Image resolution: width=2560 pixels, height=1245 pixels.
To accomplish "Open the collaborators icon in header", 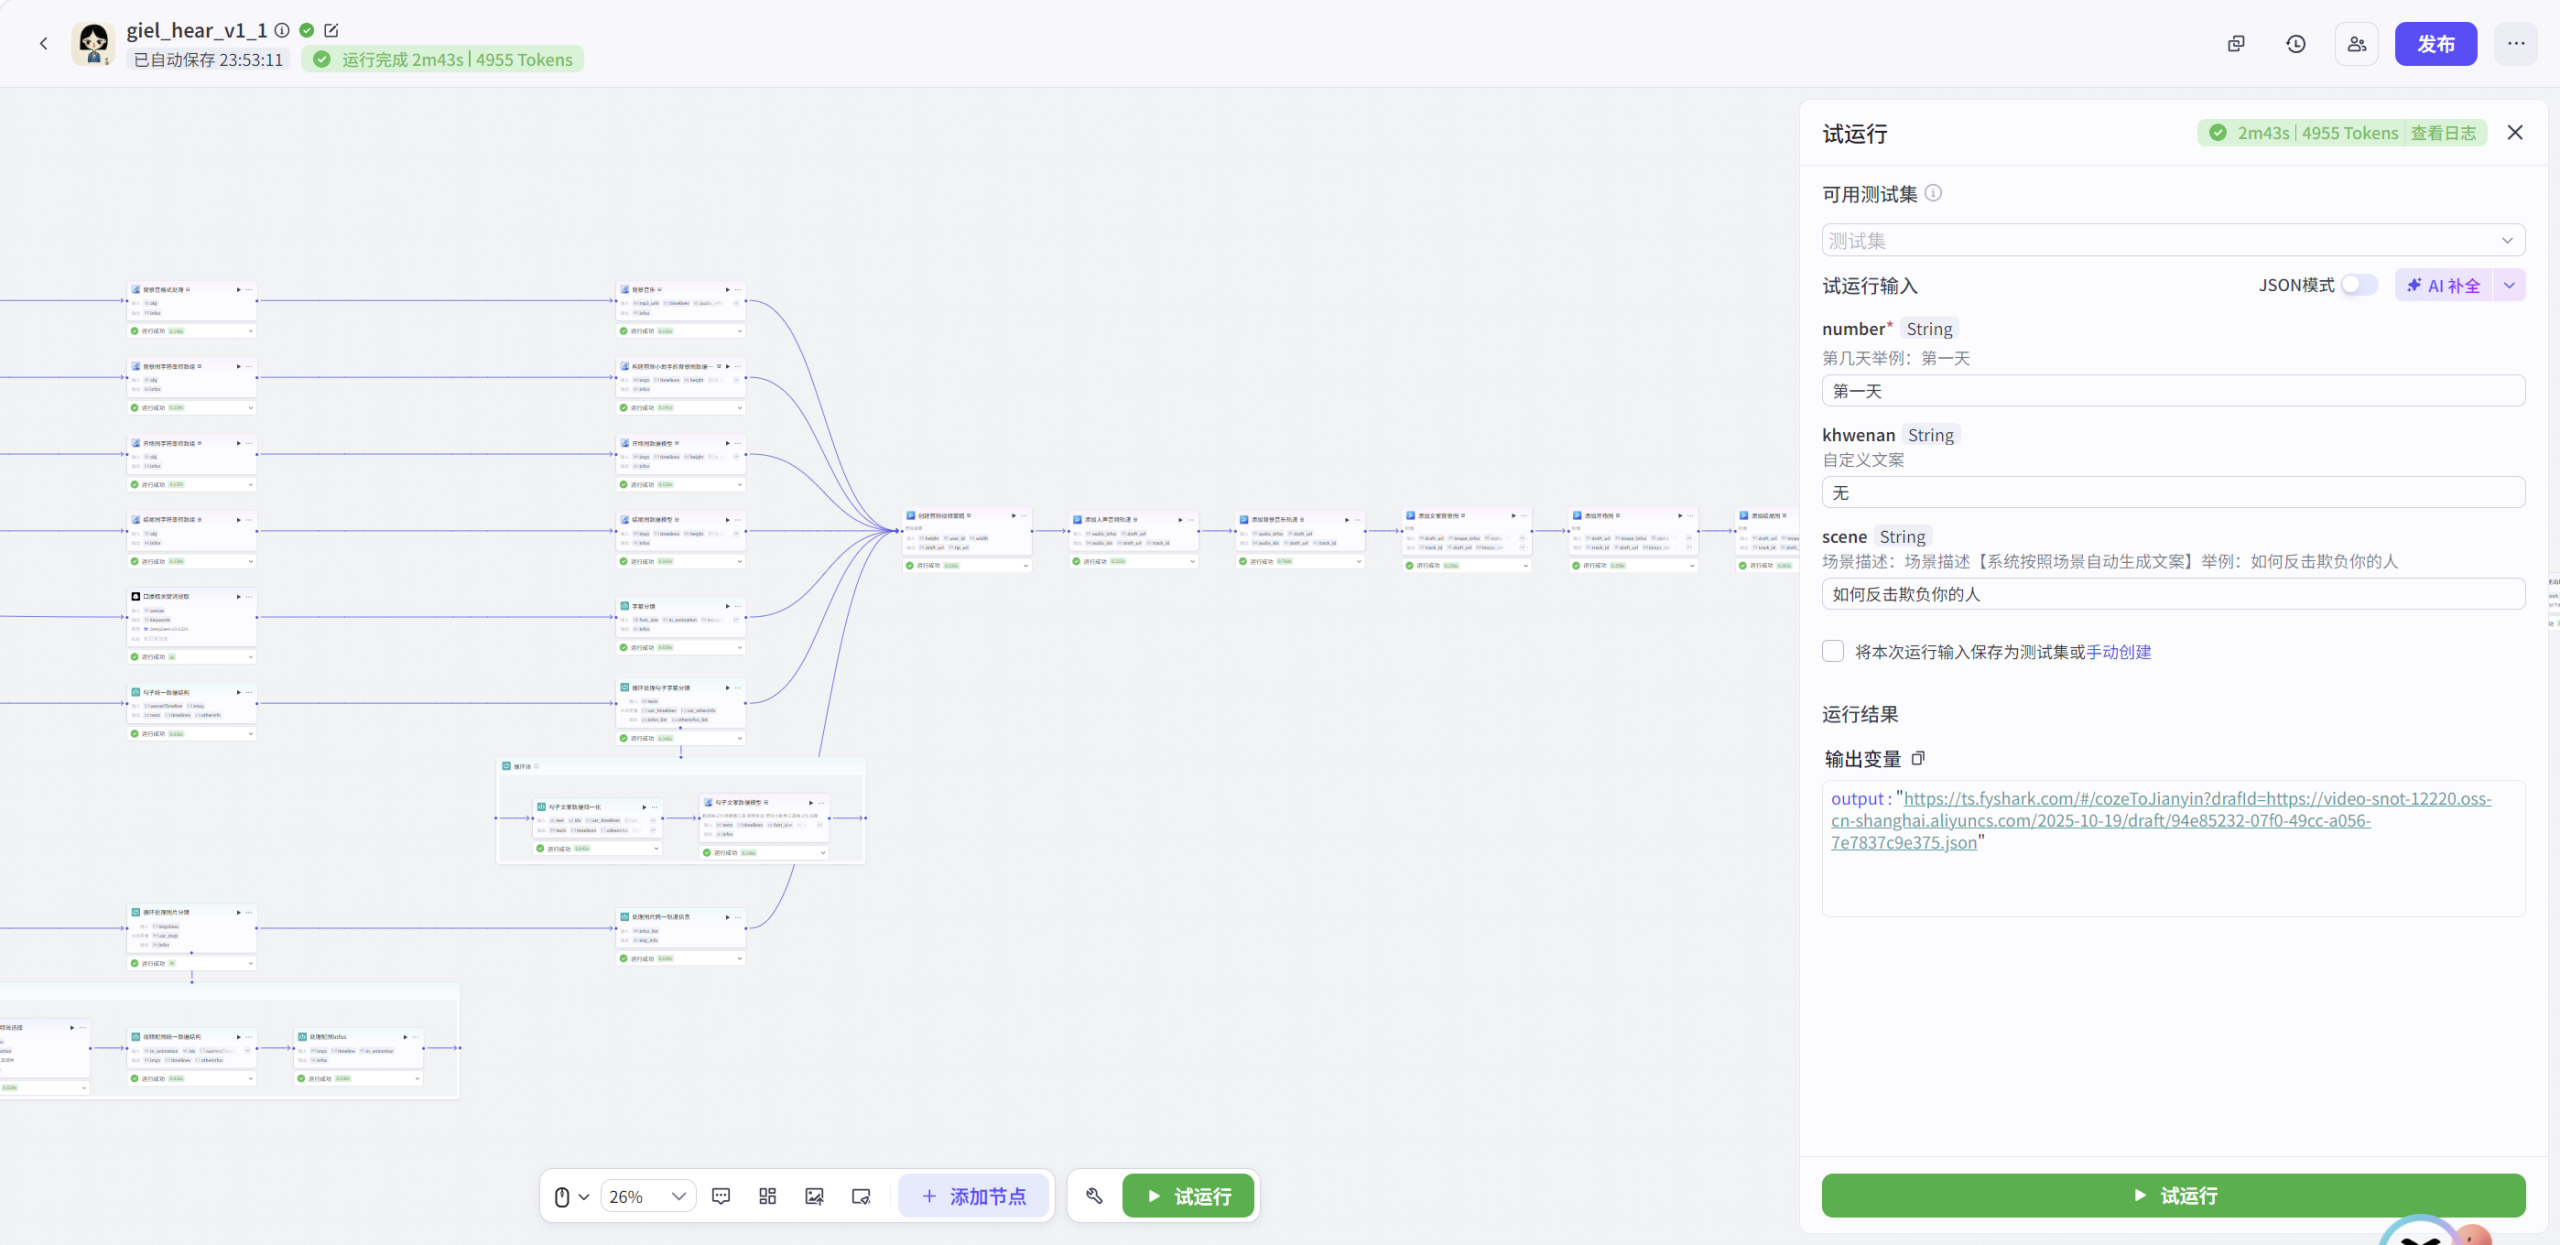I will pyautogui.click(x=2356, y=44).
